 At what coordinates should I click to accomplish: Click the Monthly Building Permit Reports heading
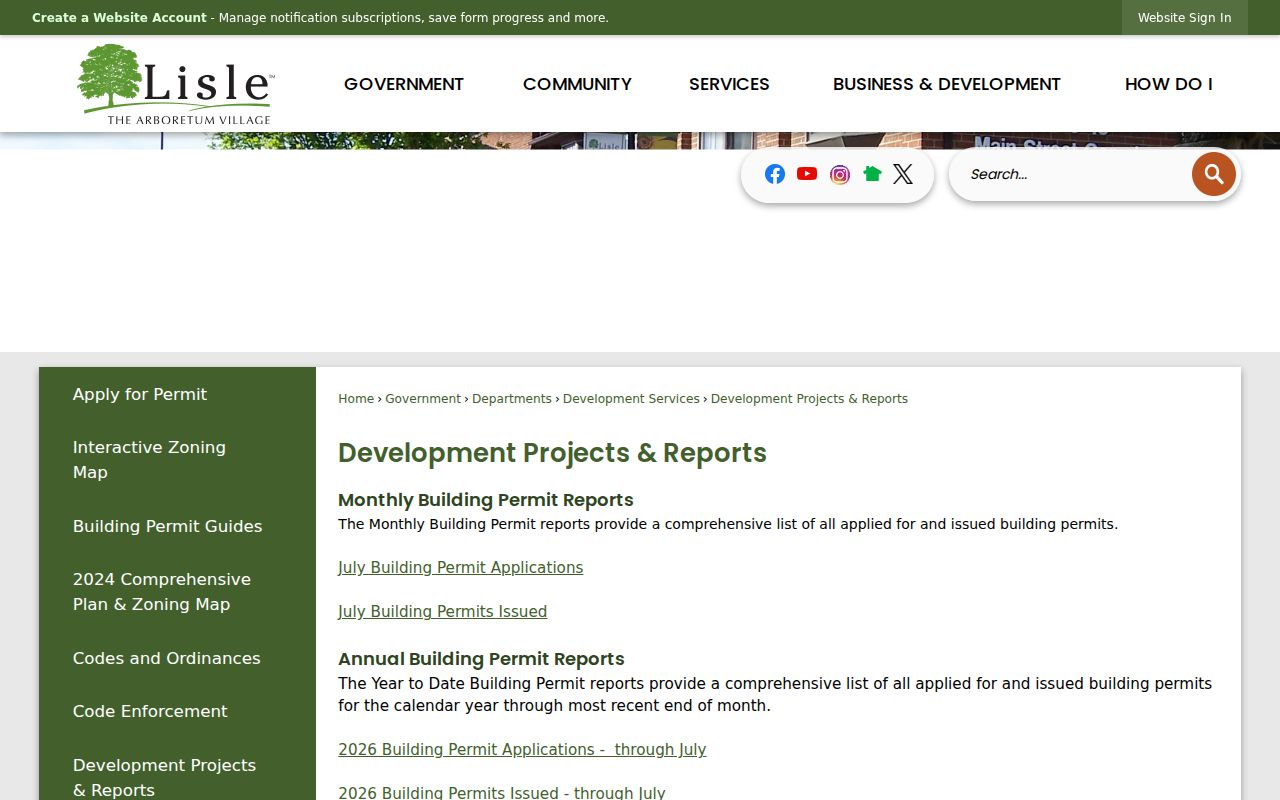pyautogui.click(x=486, y=500)
